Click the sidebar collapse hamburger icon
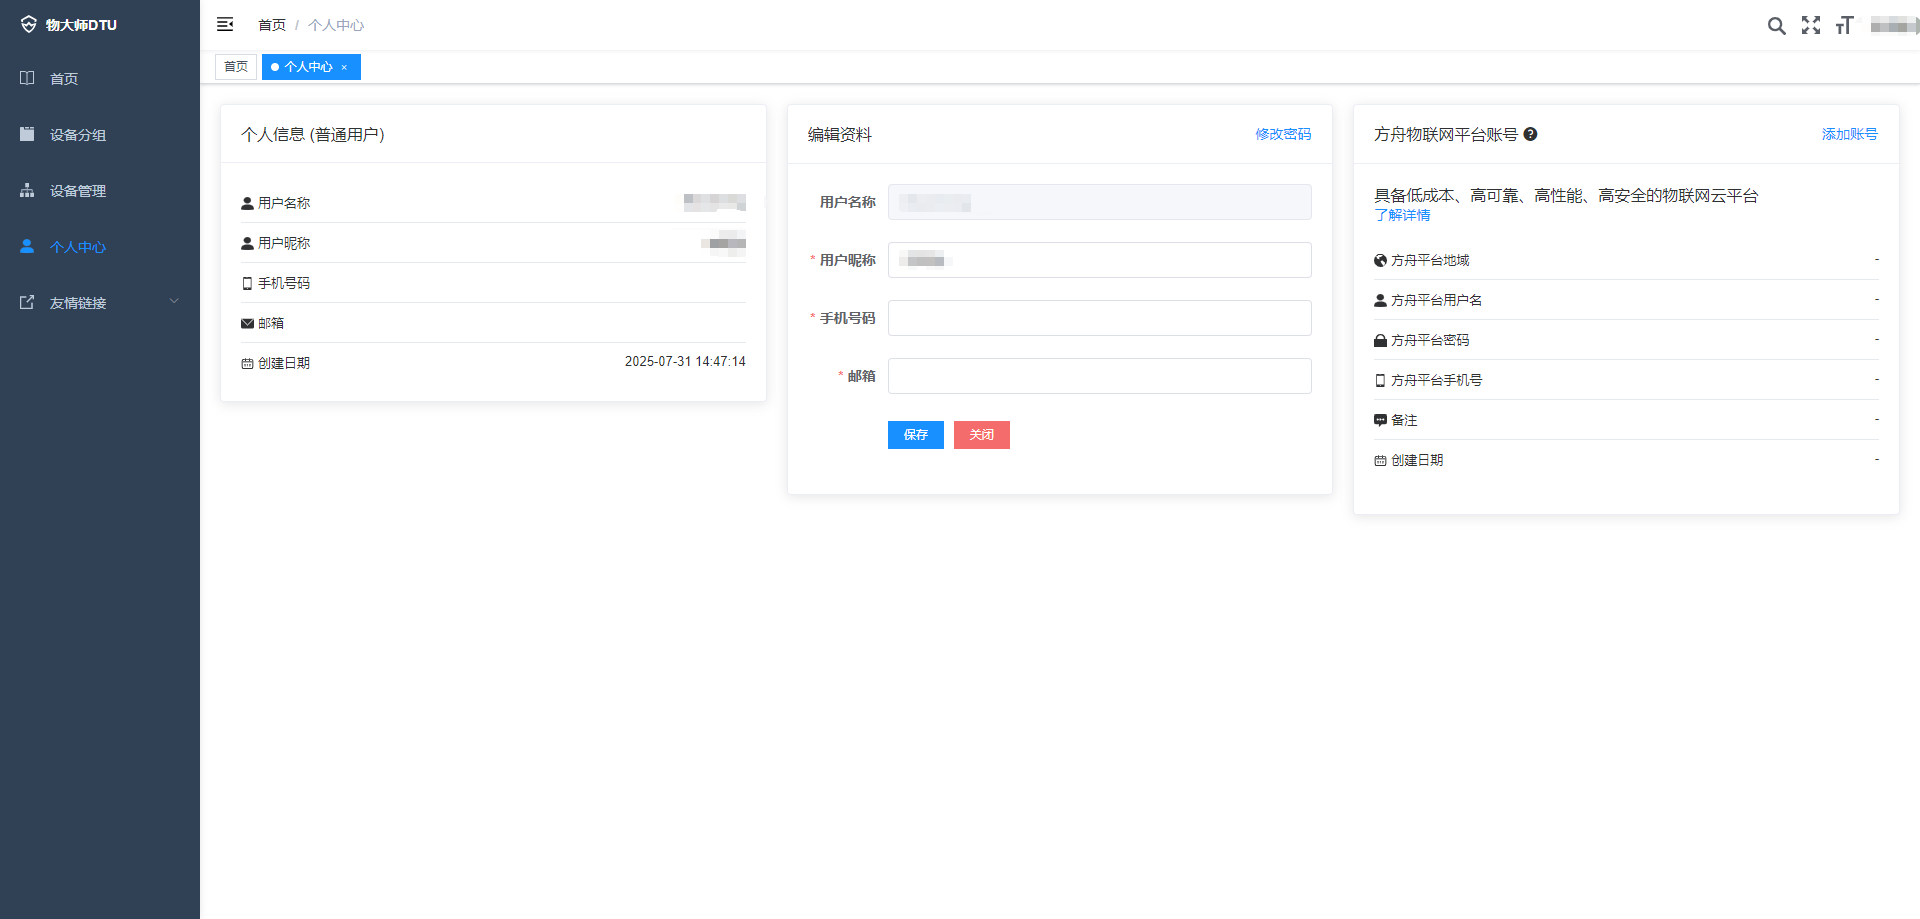The image size is (1920, 919). (225, 25)
